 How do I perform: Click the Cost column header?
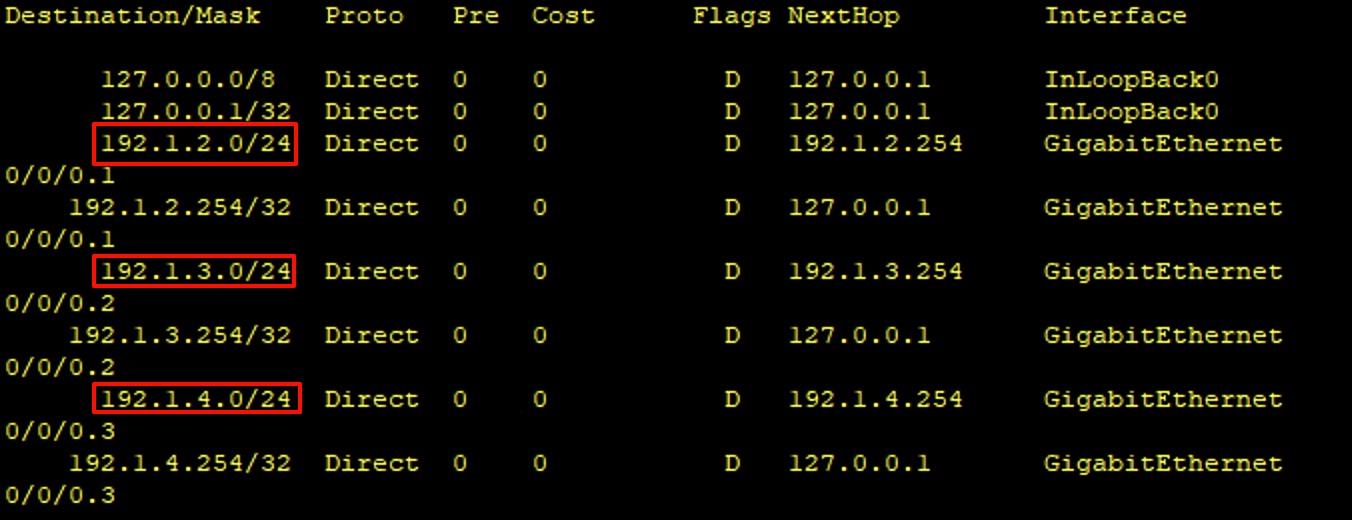(563, 17)
